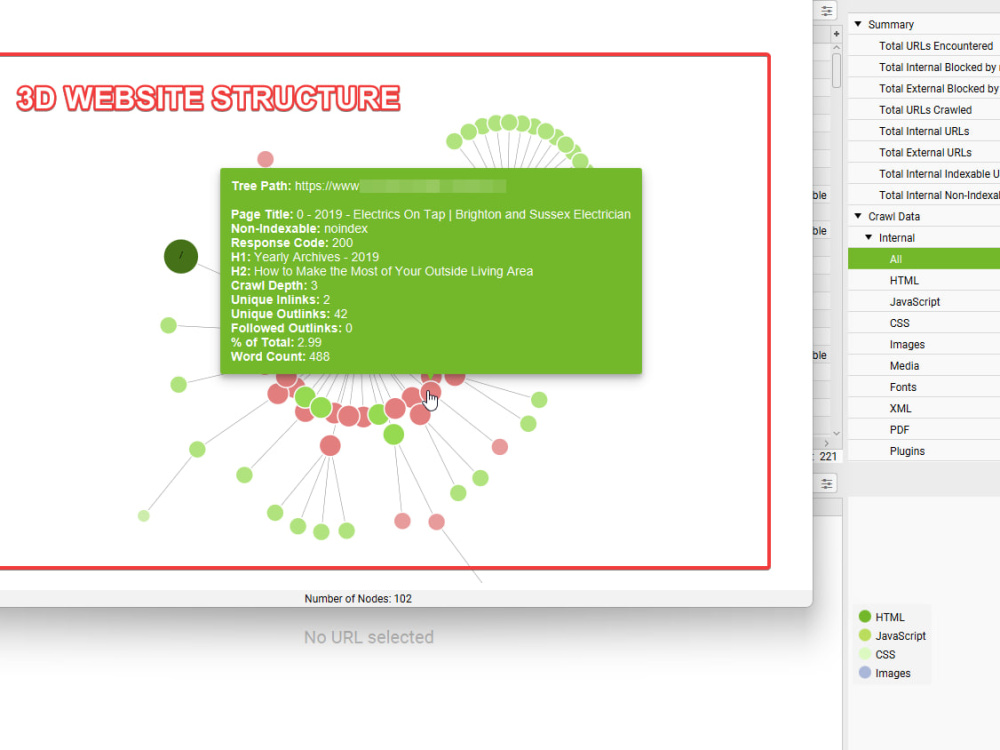Screen dimensions: 1000x750
Task: Click the scroll right arrow above 221
Action: pyautogui.click(x=827, y=443)
